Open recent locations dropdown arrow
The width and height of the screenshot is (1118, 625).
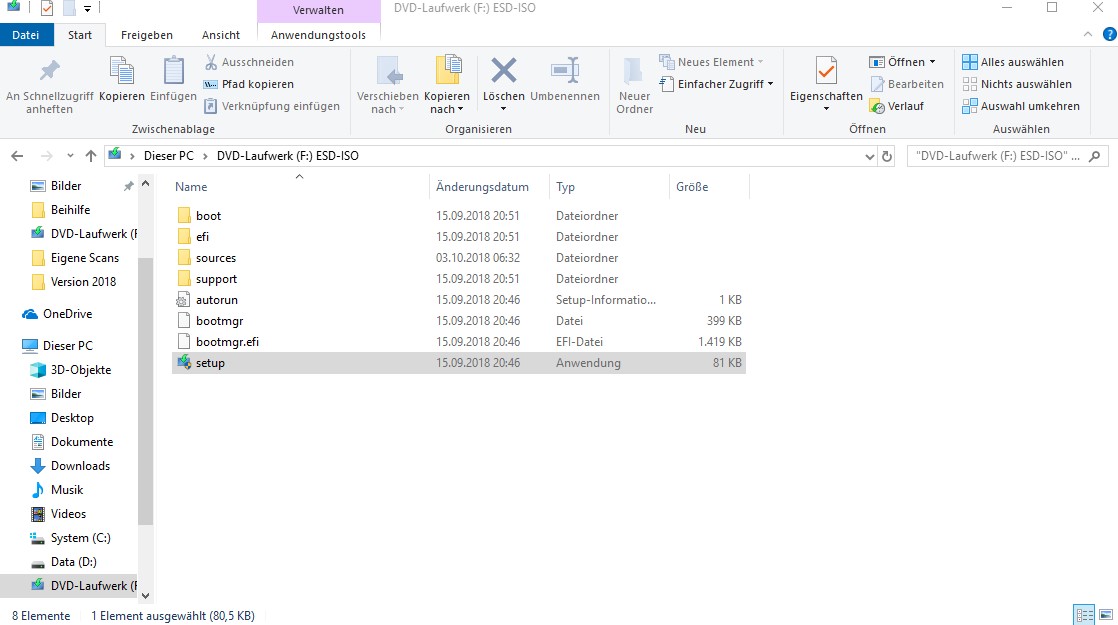click(70, 156)
